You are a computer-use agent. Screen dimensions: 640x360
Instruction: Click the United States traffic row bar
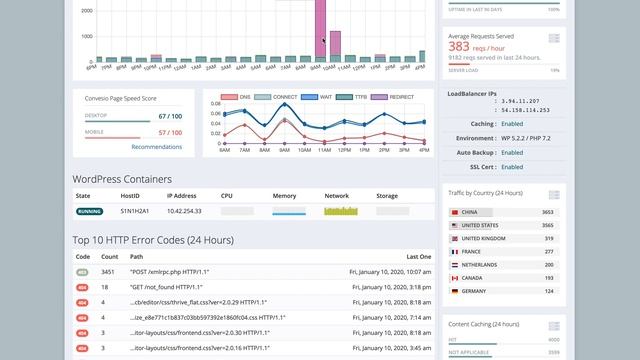point(504,225)
